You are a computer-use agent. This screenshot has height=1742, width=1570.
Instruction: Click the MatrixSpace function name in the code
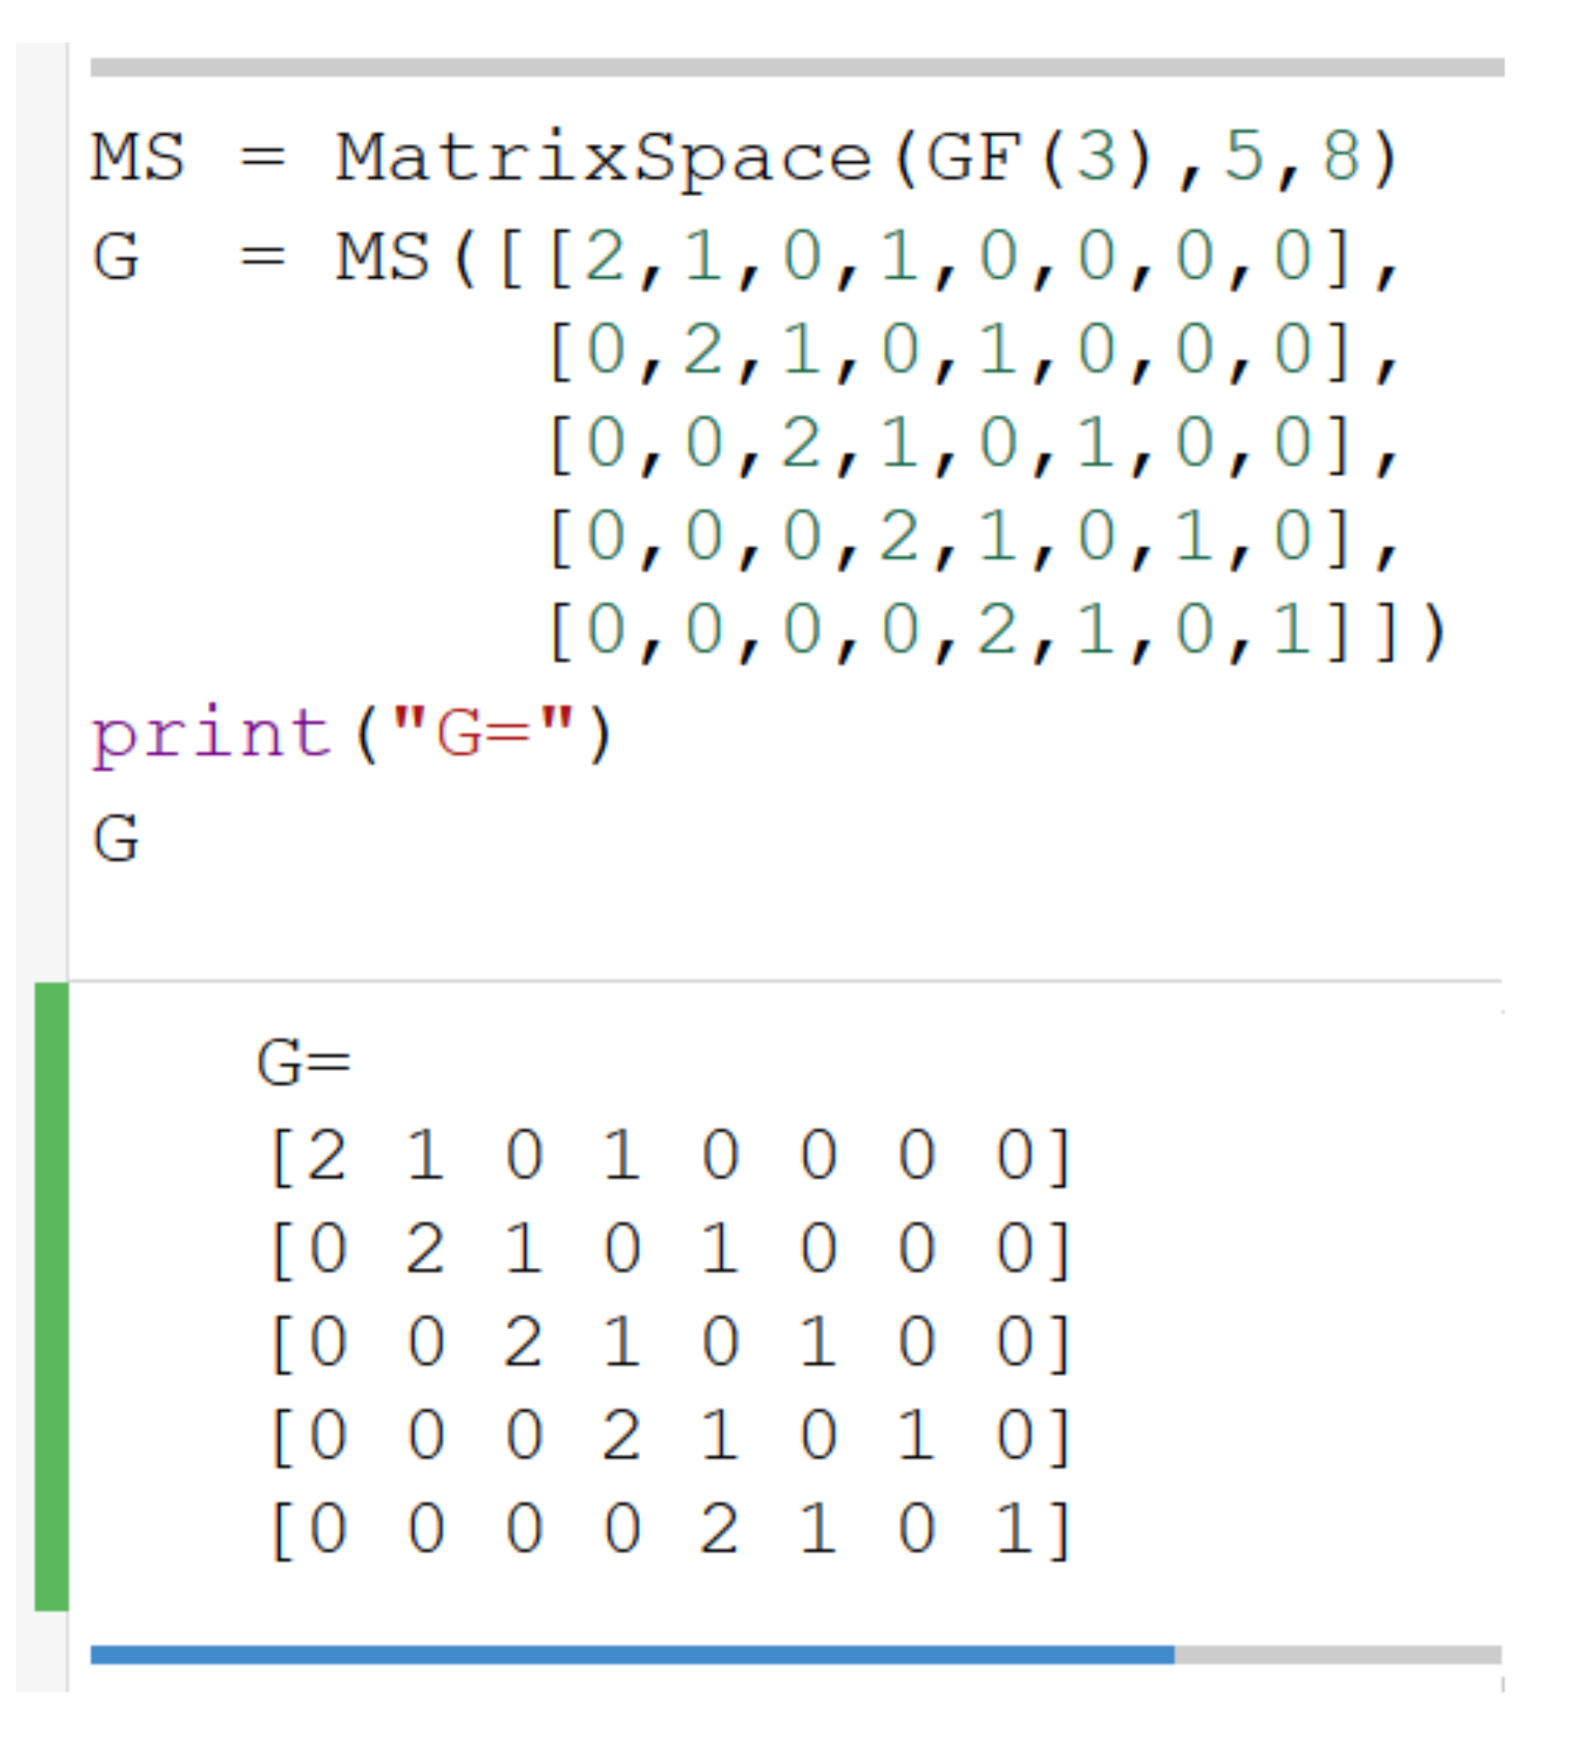pyautogui.click(x=604, y=160)
